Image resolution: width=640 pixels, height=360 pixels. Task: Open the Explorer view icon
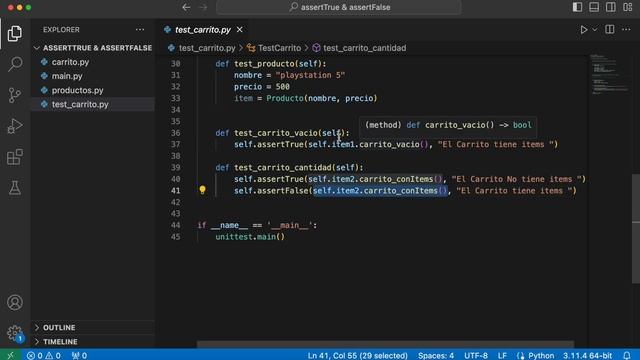[x=15, y=33]
